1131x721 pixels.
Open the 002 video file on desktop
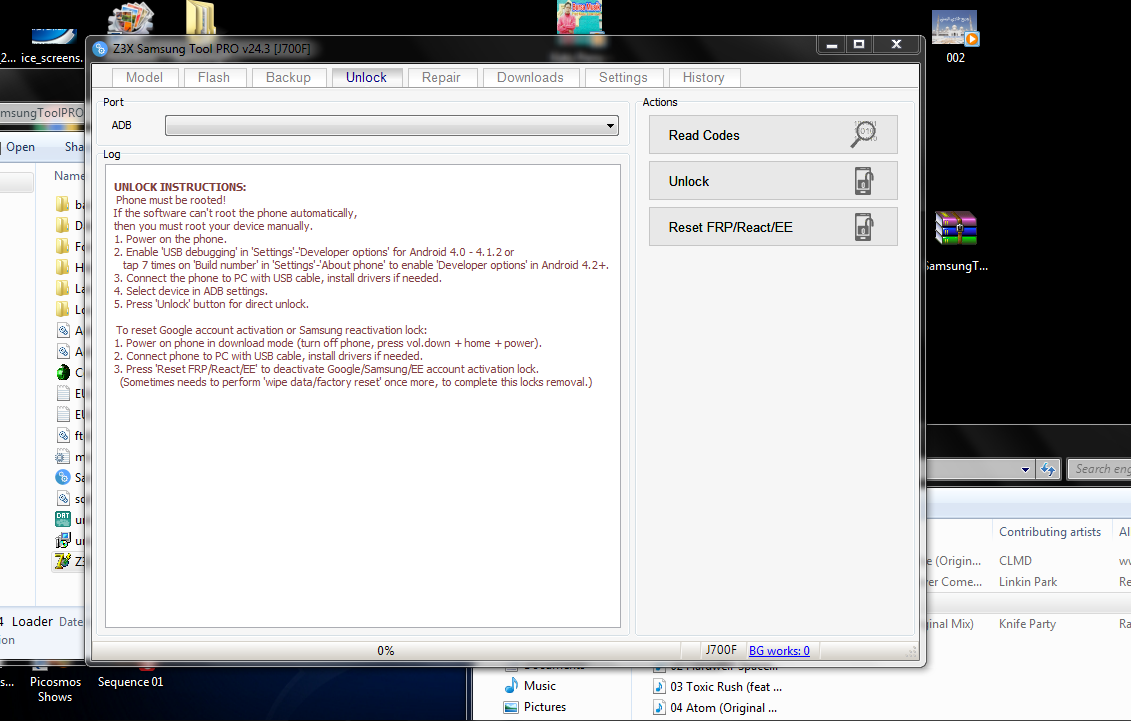click(x=955, y=37)
